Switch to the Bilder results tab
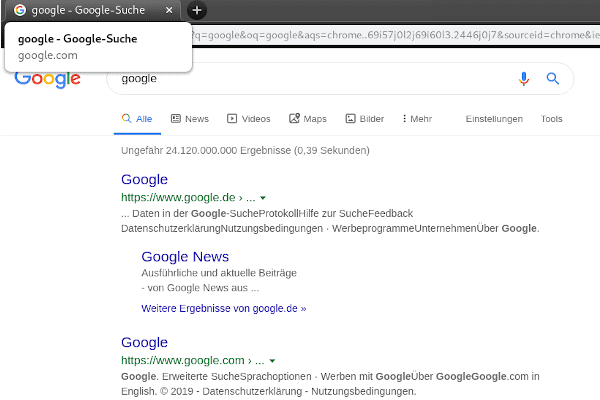The width and height of the screenshot is (600, 400). coord(365,119)
